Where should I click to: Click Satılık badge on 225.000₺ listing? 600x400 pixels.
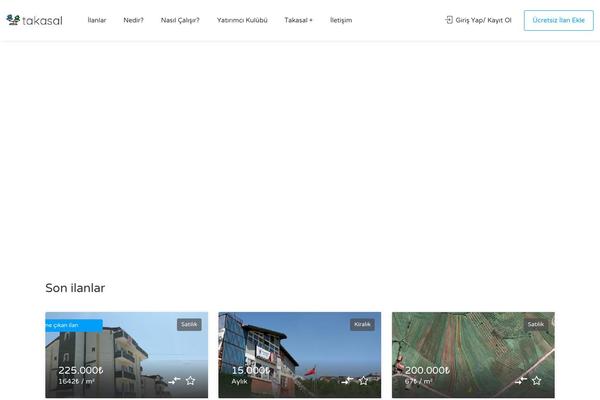point(189,325)
